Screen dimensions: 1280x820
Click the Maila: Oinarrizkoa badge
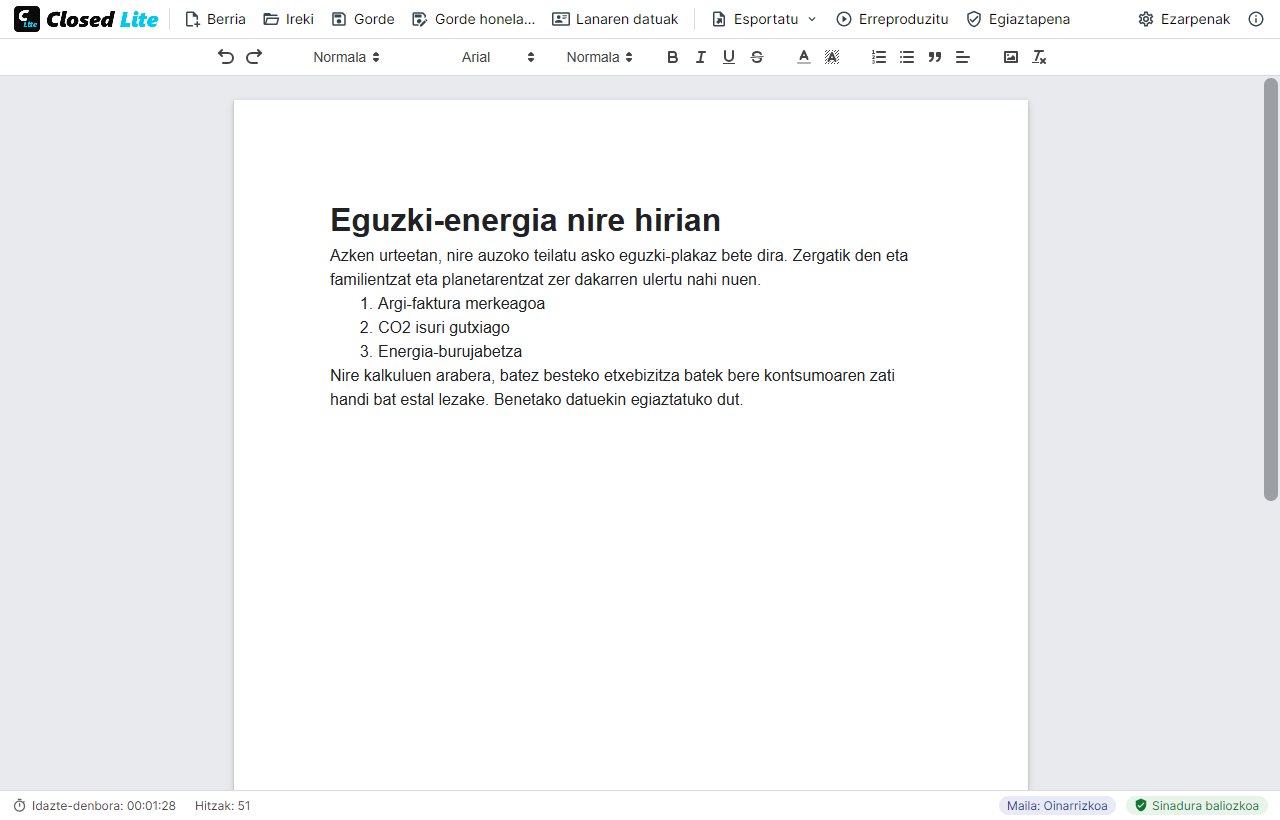[1057, 806]
